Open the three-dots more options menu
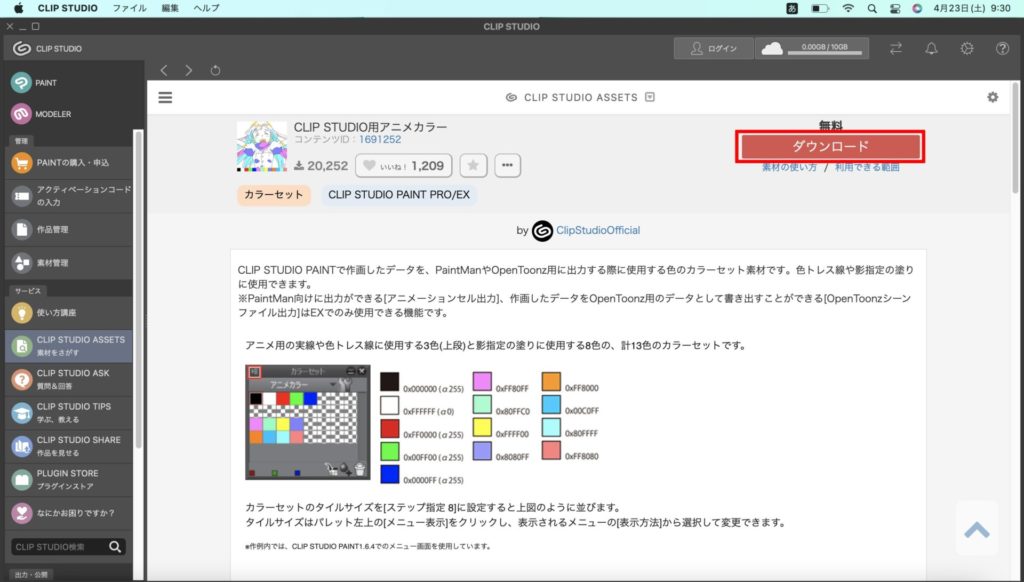 click(508, 166)
